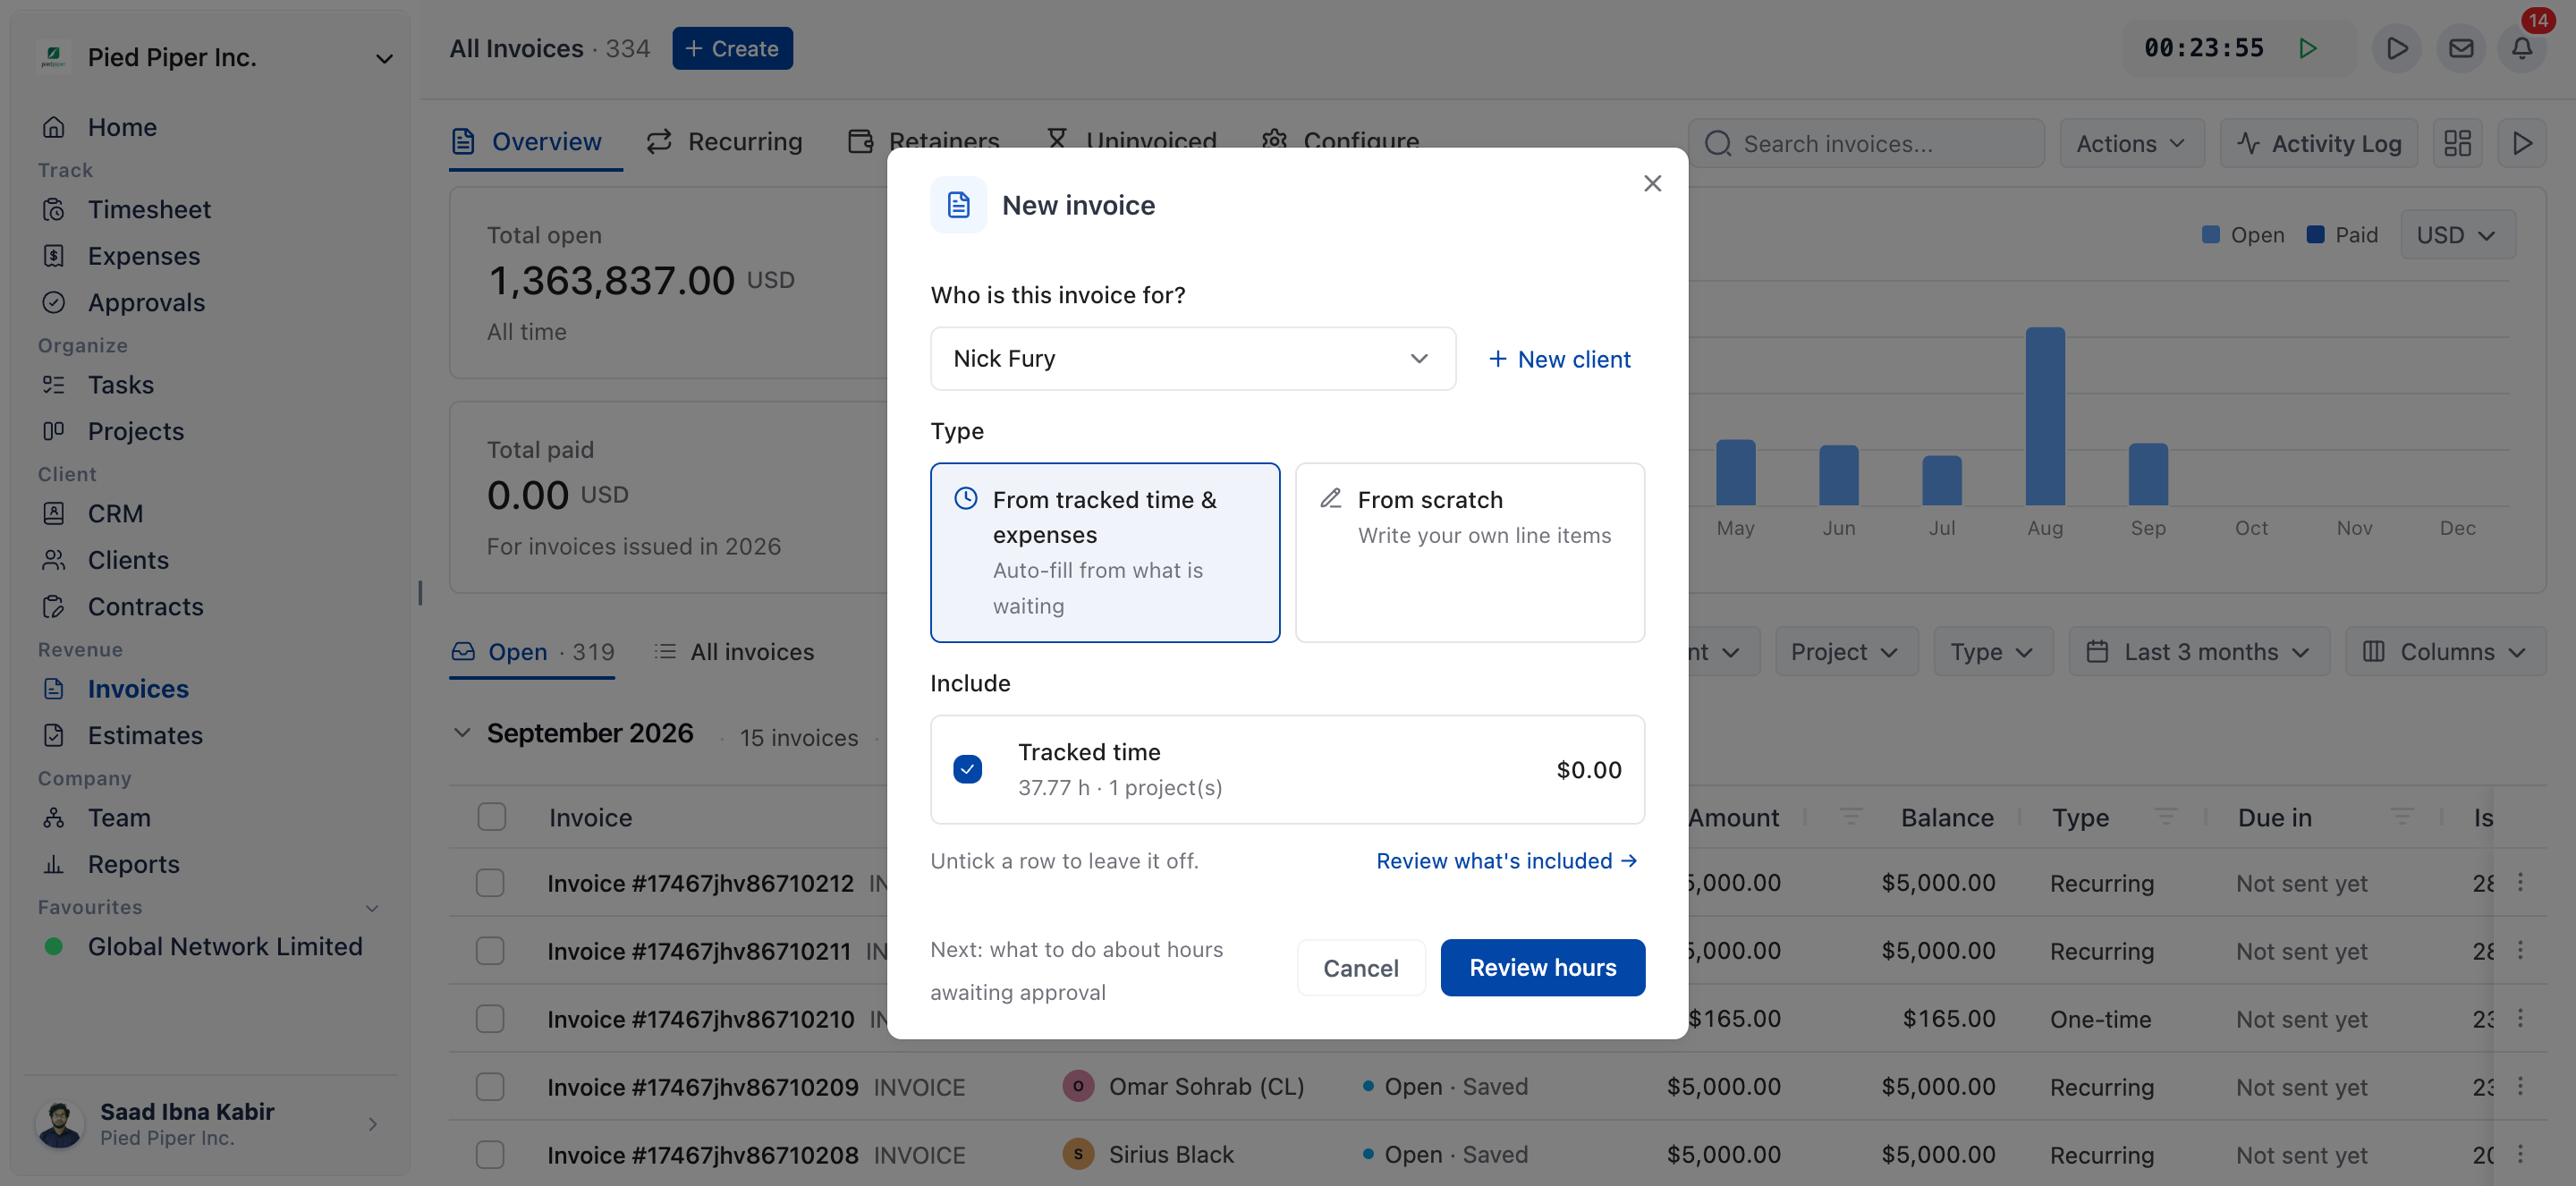Open notifications bell with 14 badge
This screenshot has width=2576, height=1186.
(2522, 48)
